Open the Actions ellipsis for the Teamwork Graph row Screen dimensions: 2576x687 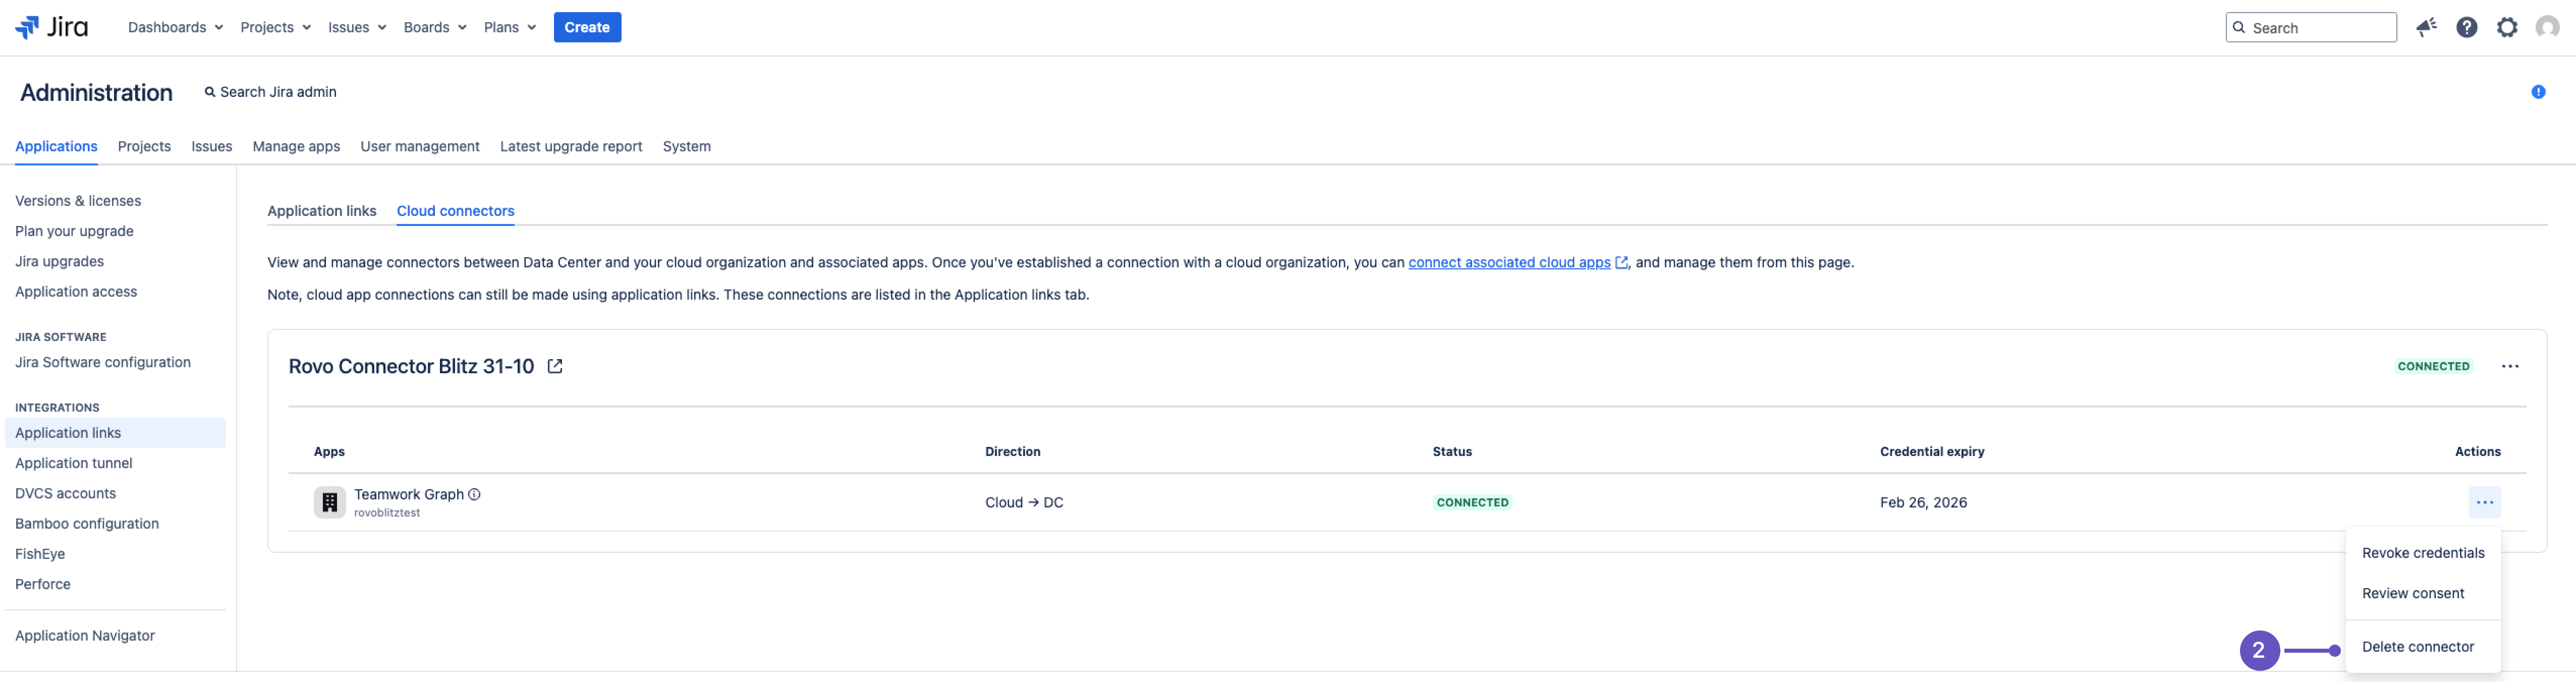click(x=2485, y=502)
